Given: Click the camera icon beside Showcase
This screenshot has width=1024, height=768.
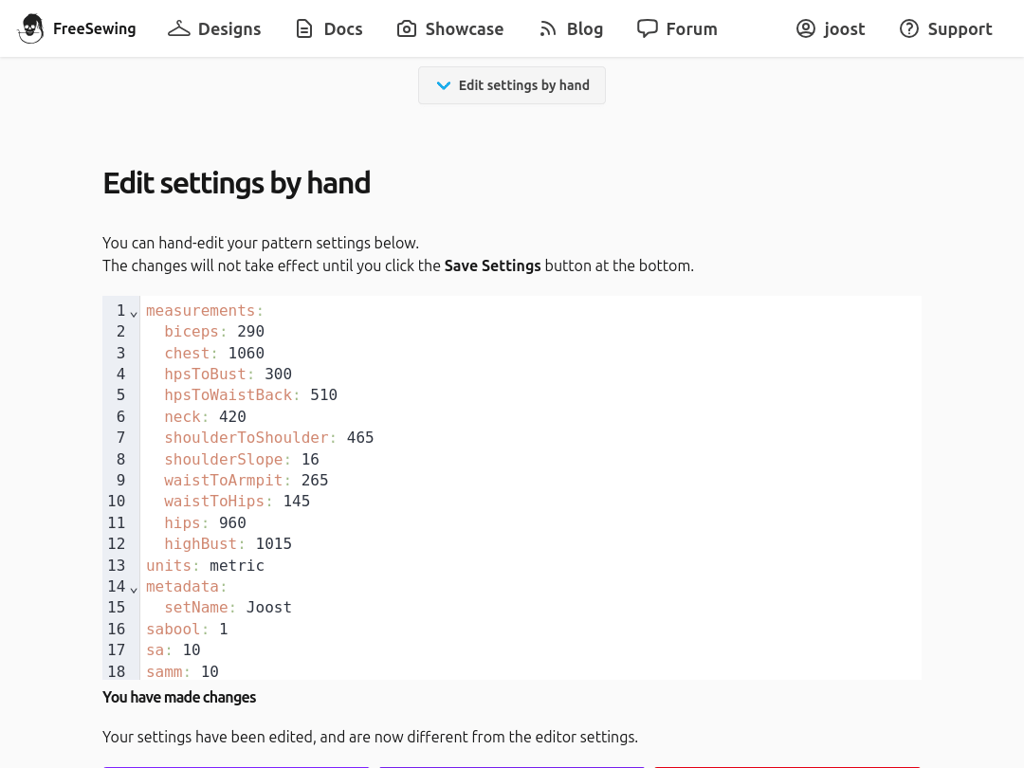Looking at the screenshot, I should click(406, 29).
